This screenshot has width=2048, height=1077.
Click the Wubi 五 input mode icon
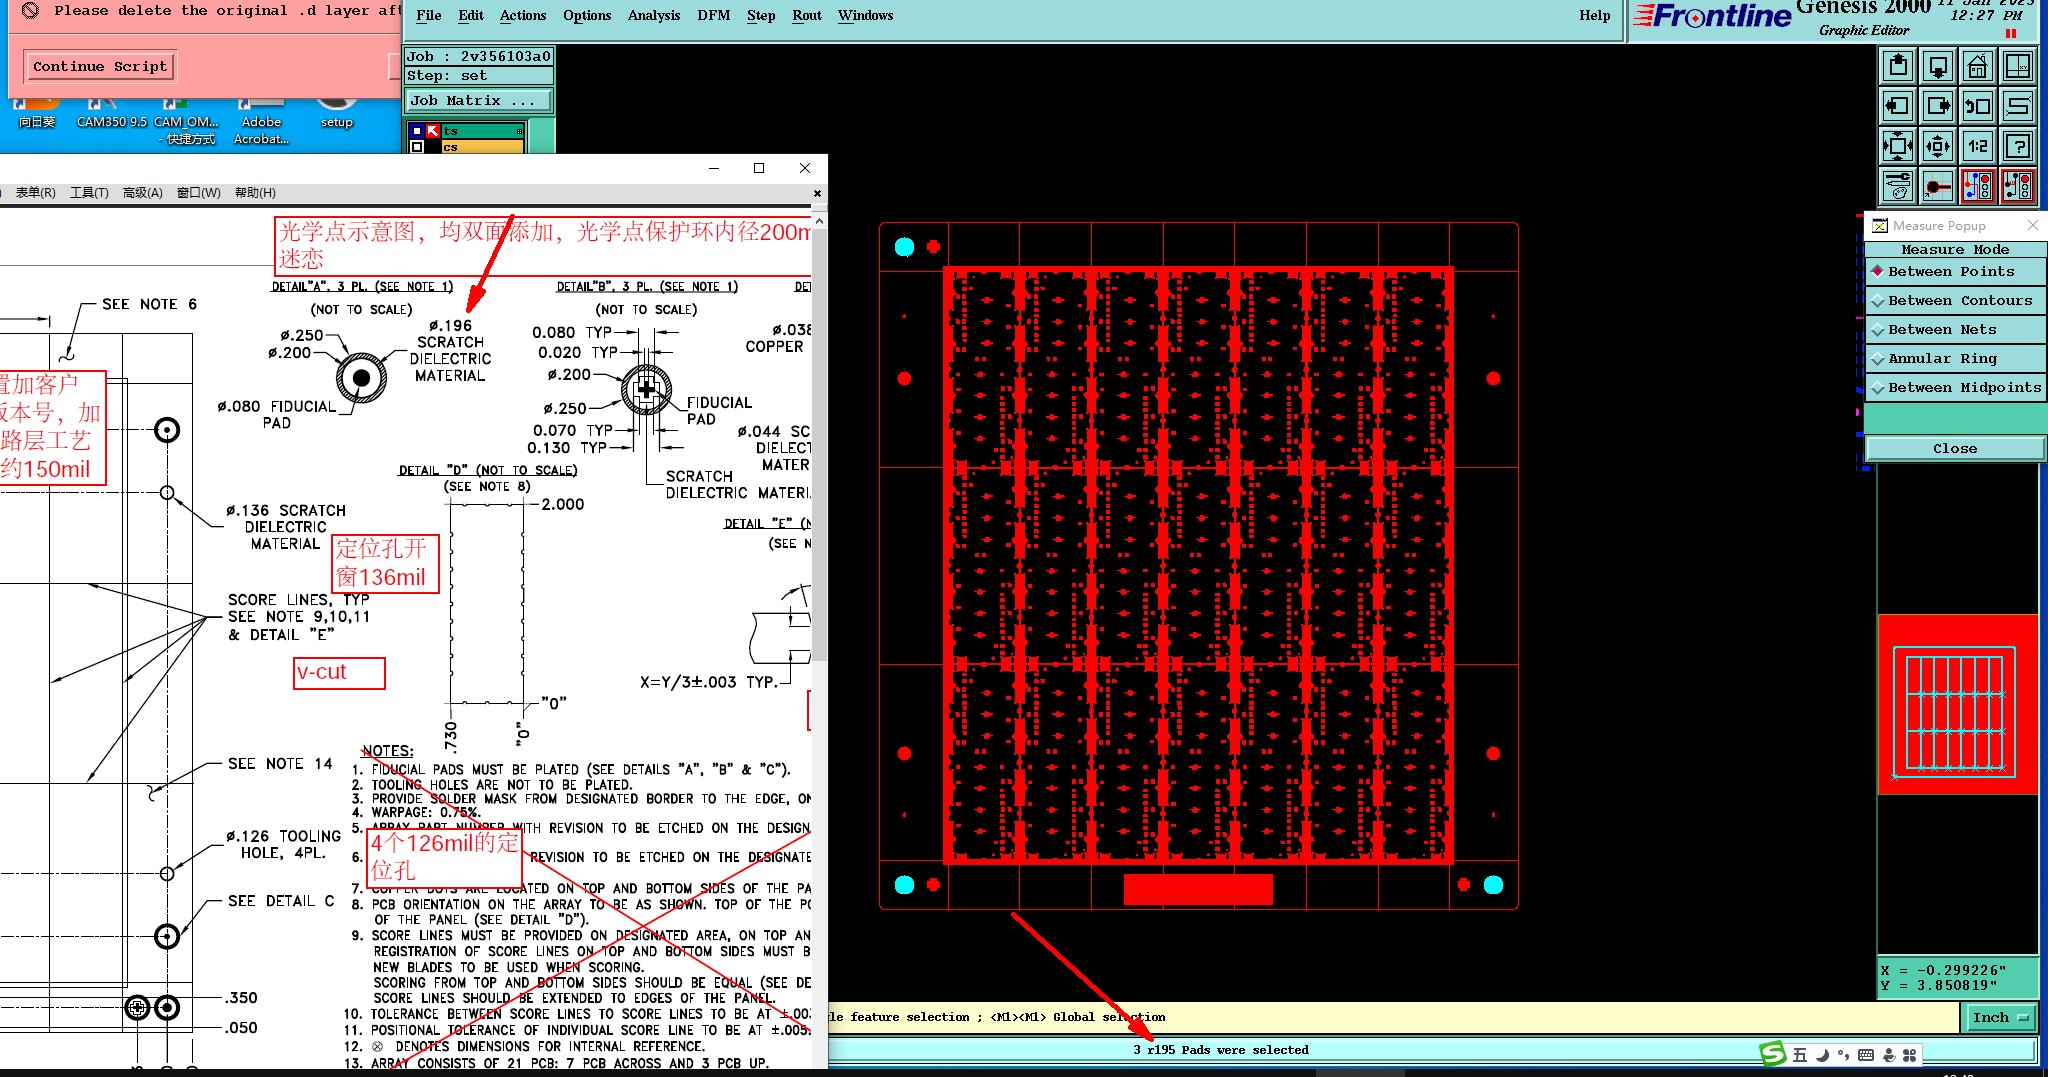pos(1800,1055)
